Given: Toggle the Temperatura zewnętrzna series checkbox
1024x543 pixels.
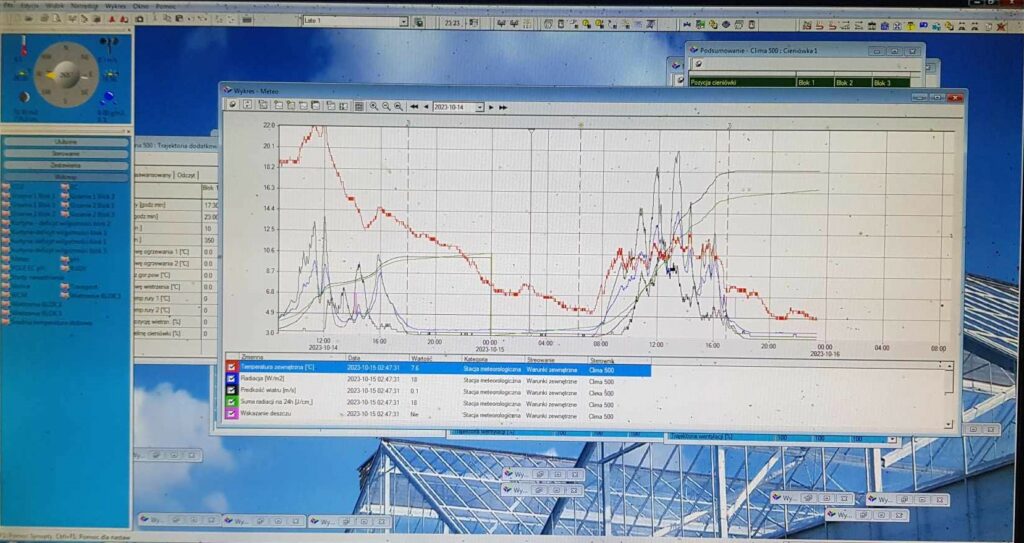Looking at the screenshot, I should pos(232,368).
